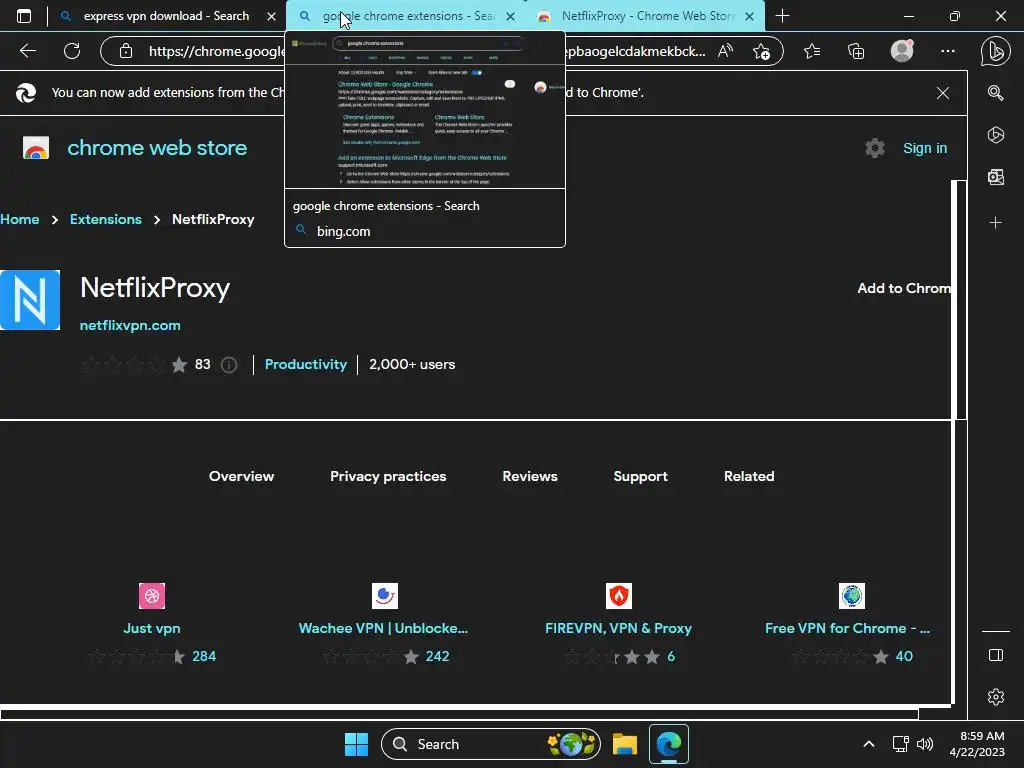Open the Reviews tab

tap(530, 476)
